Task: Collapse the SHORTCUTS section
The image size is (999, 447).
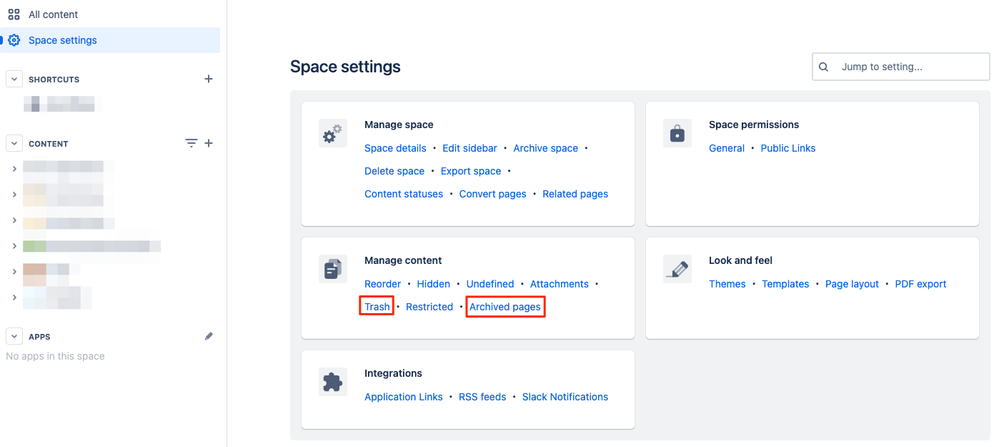Action: coord(14,79)
